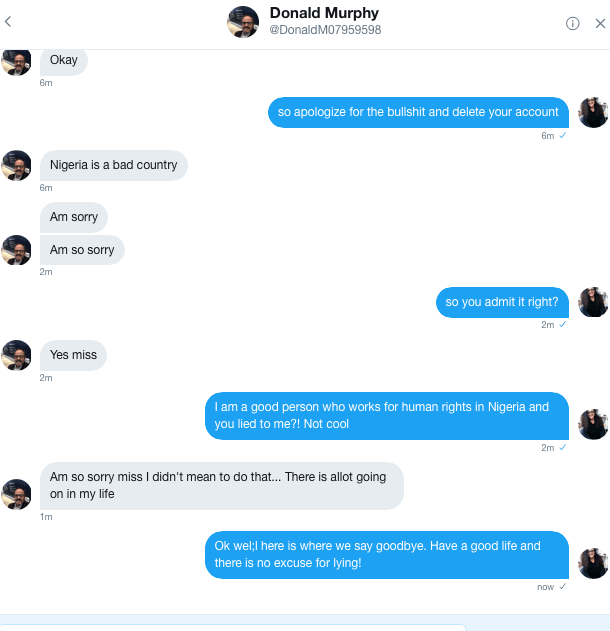
Task: Click the avatar next to "Yes miss"
Action: tap(16, 355)
